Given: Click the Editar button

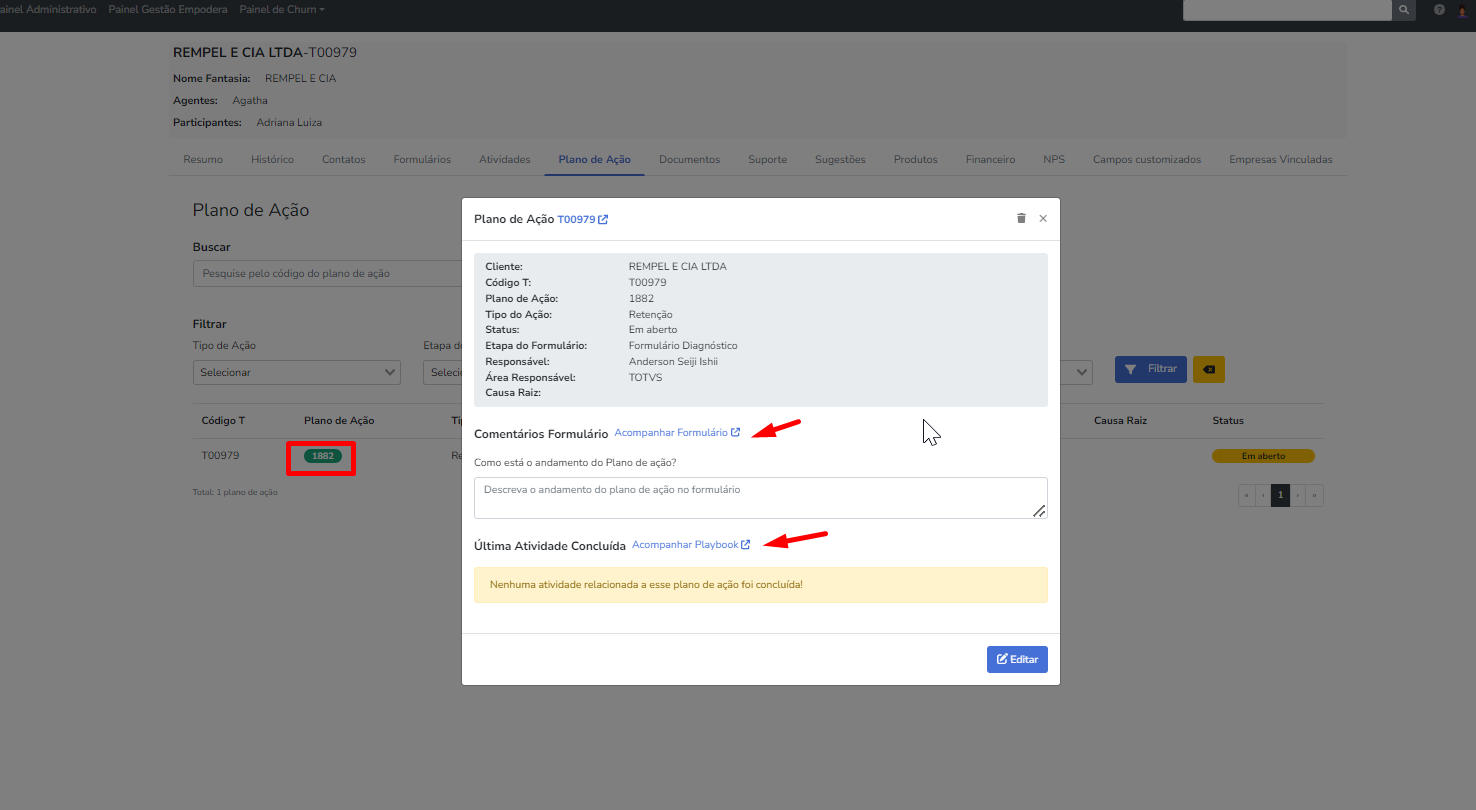Looking at the screenshot, I should click(x=1016, y=660).
